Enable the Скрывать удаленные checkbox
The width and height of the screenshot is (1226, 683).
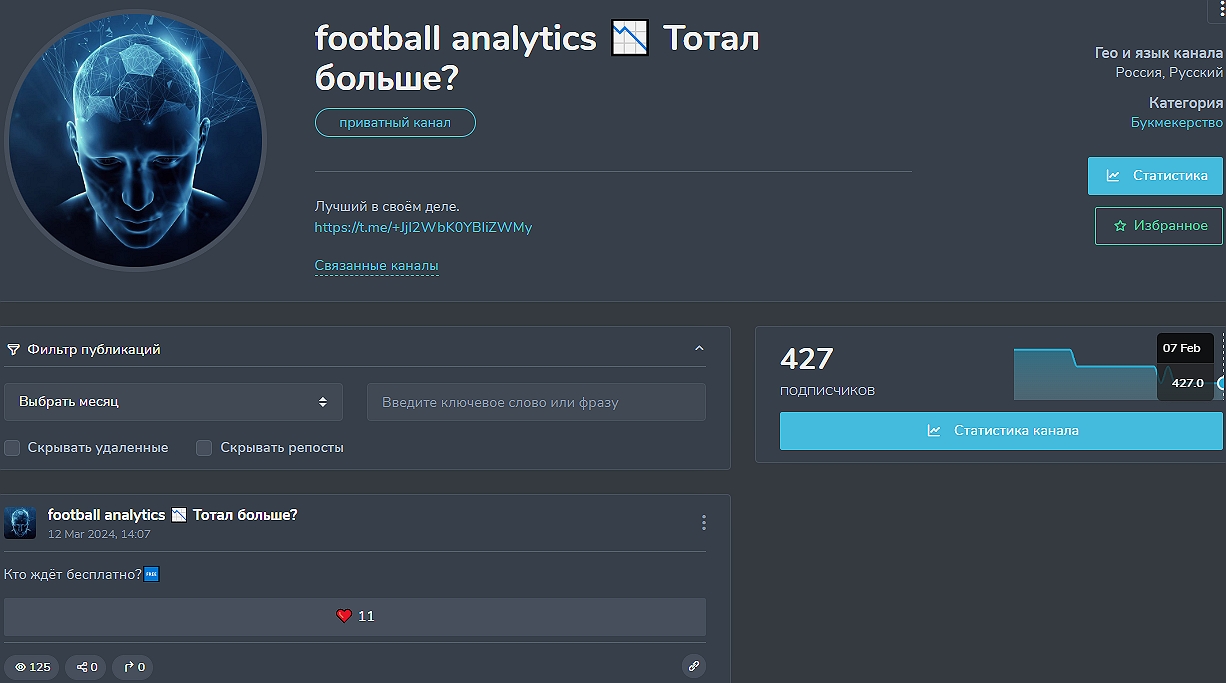click(x=12, y=448)
